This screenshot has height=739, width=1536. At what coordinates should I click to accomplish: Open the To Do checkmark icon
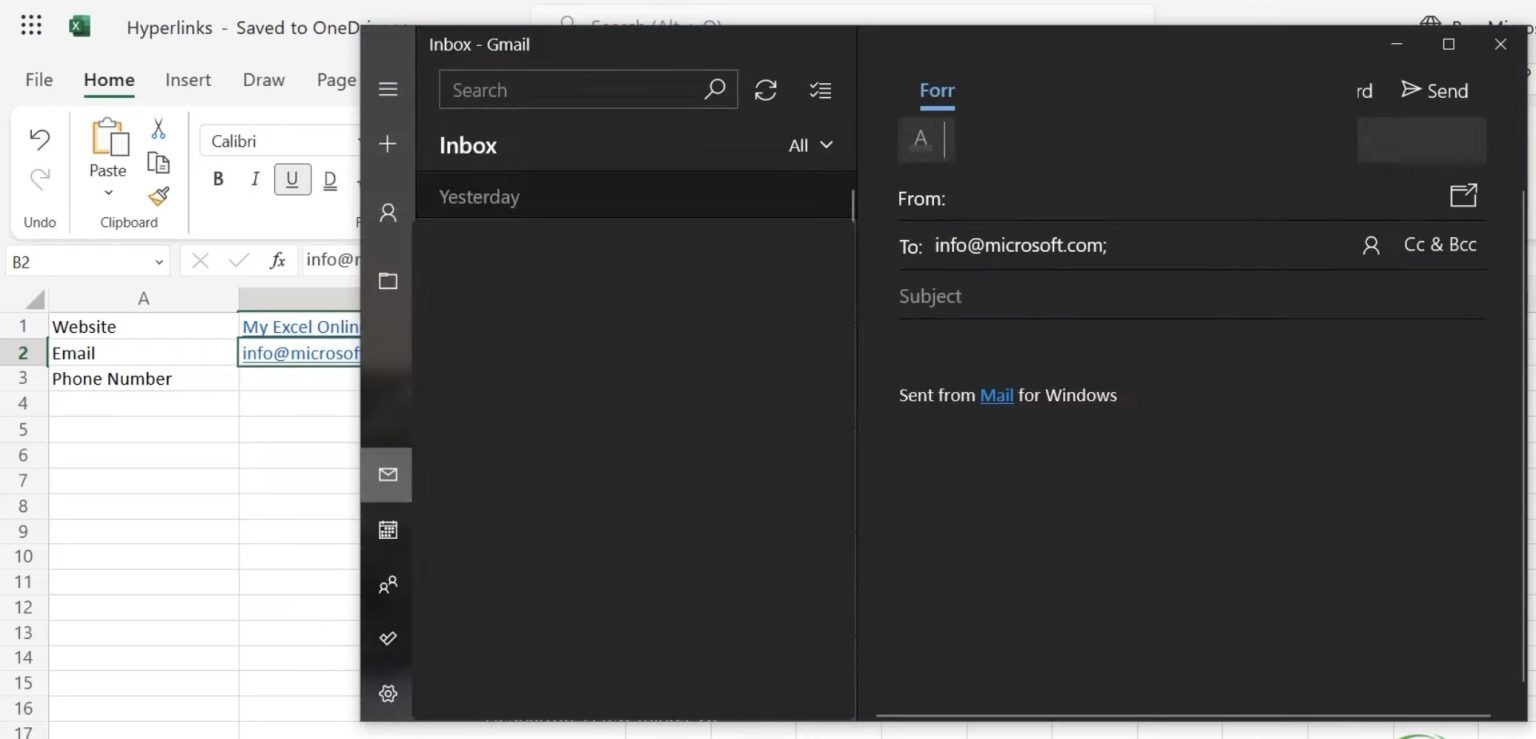pos(388,638)
